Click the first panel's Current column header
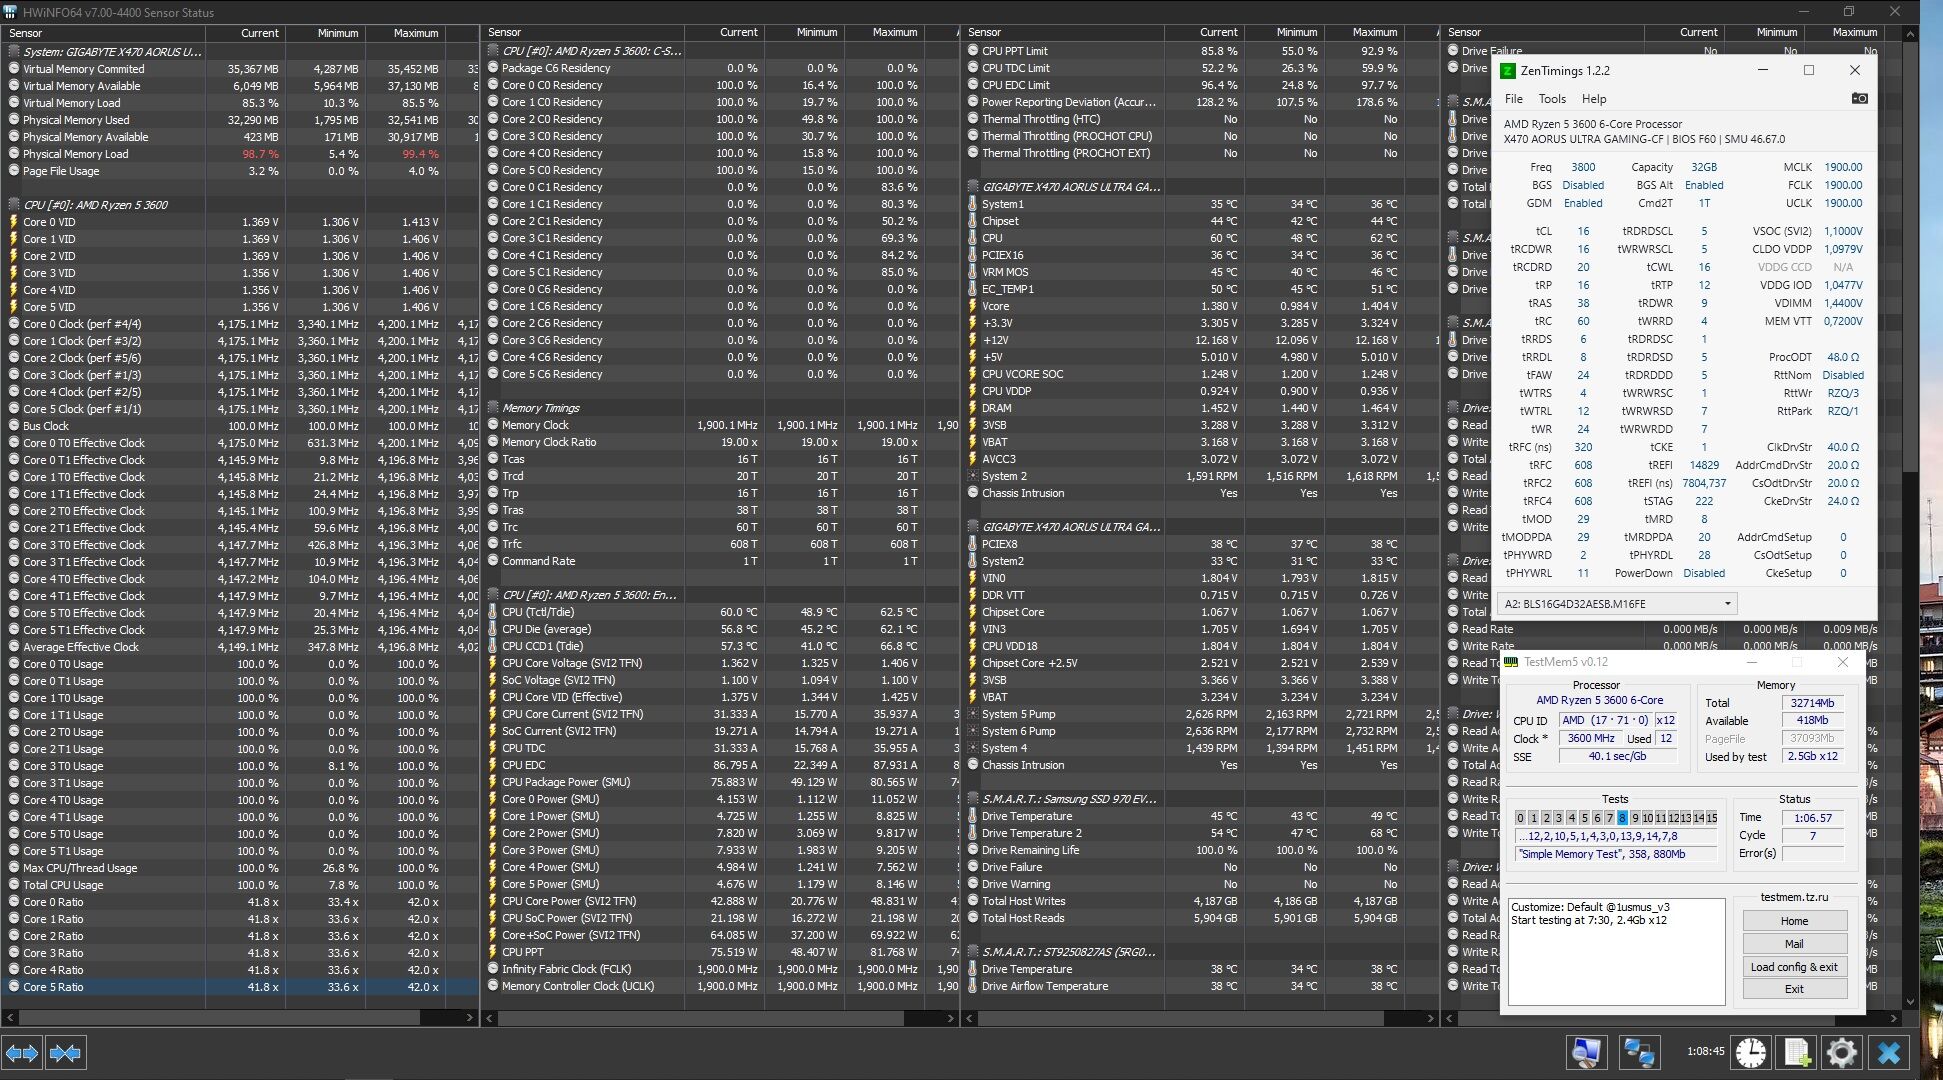The width and height of the screenshot is (1943, 1080). pyautogui.click(x=246, y=33)
